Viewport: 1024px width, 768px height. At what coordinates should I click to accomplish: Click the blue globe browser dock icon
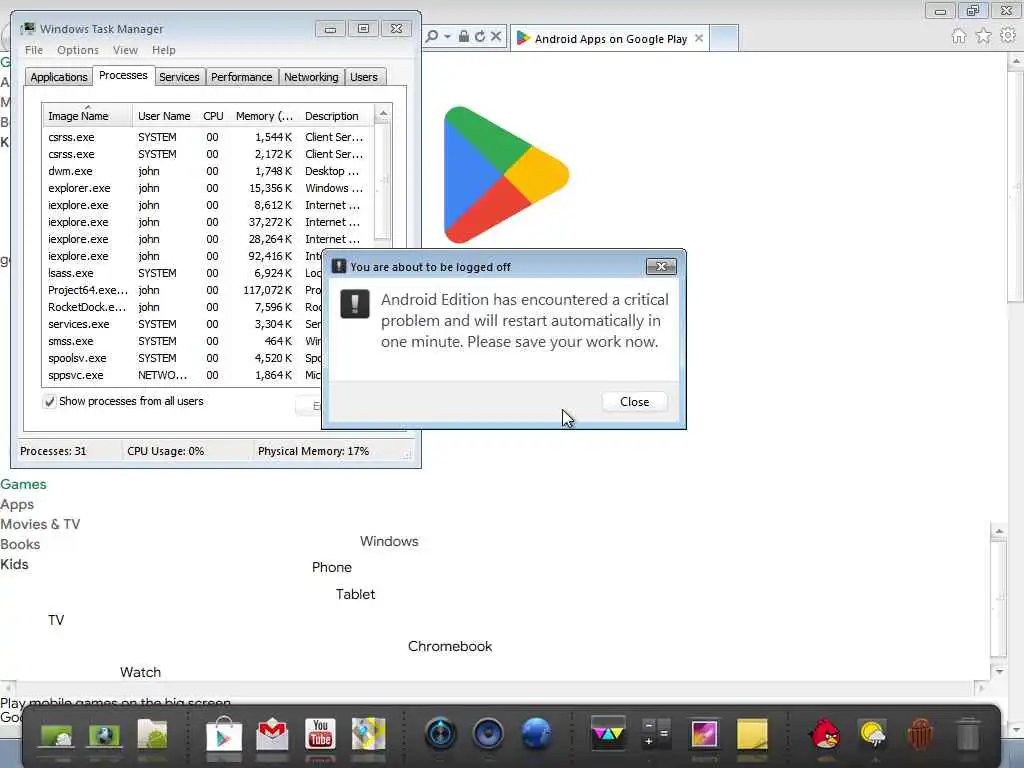click(536, 733)
